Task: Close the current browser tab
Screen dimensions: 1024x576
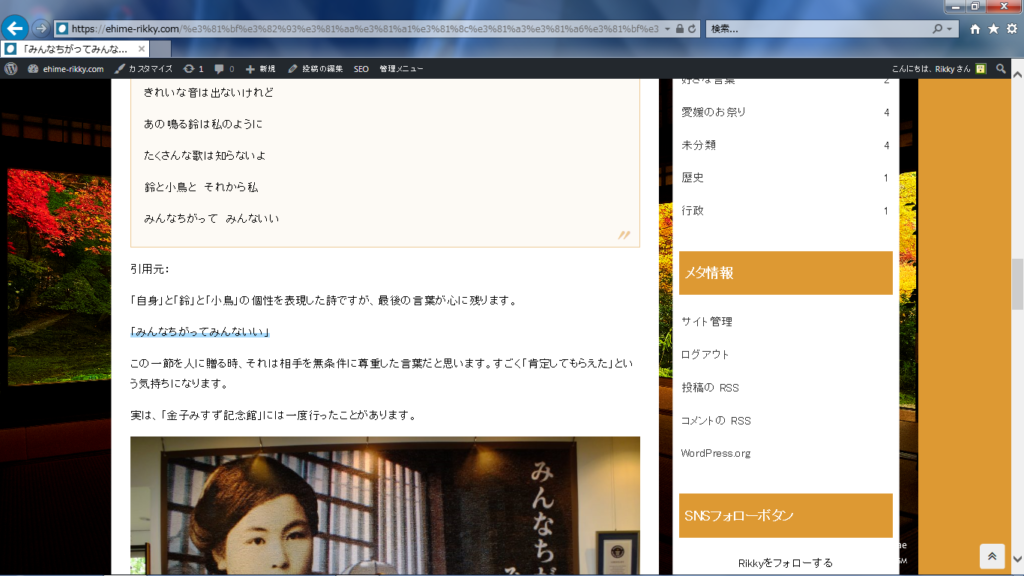Action: [142, 48]
